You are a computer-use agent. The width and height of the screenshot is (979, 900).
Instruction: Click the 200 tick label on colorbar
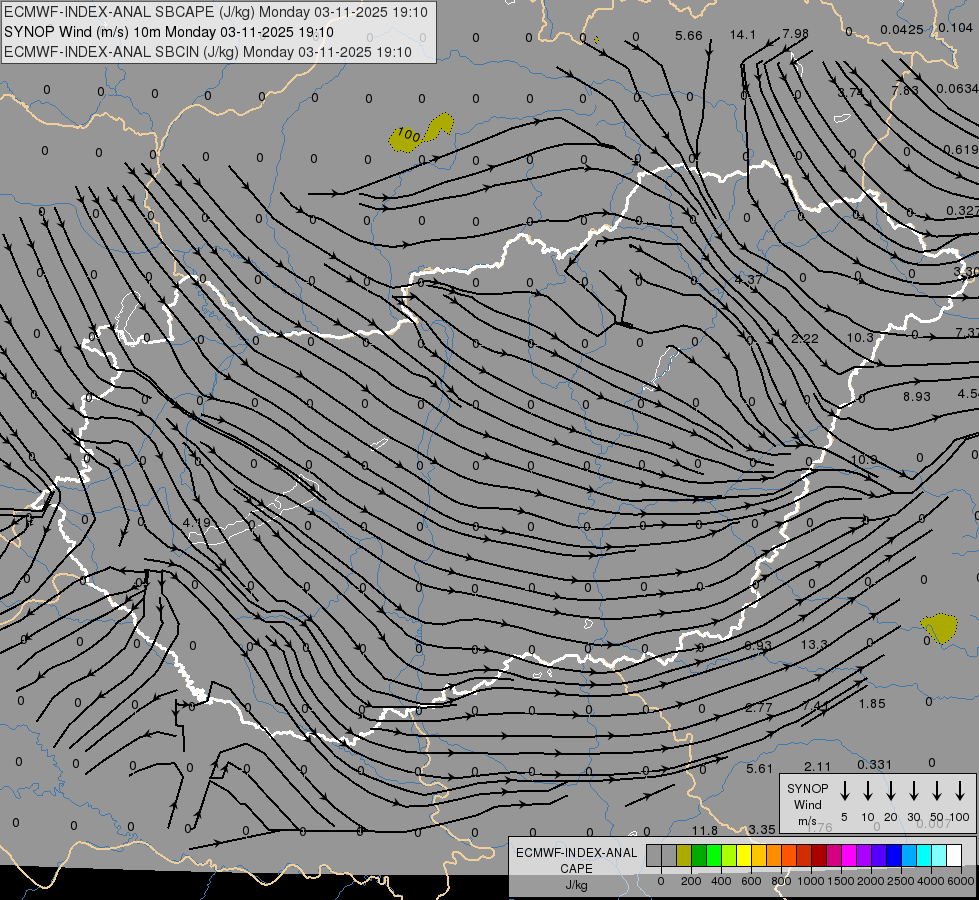click(x=691, y=881)
